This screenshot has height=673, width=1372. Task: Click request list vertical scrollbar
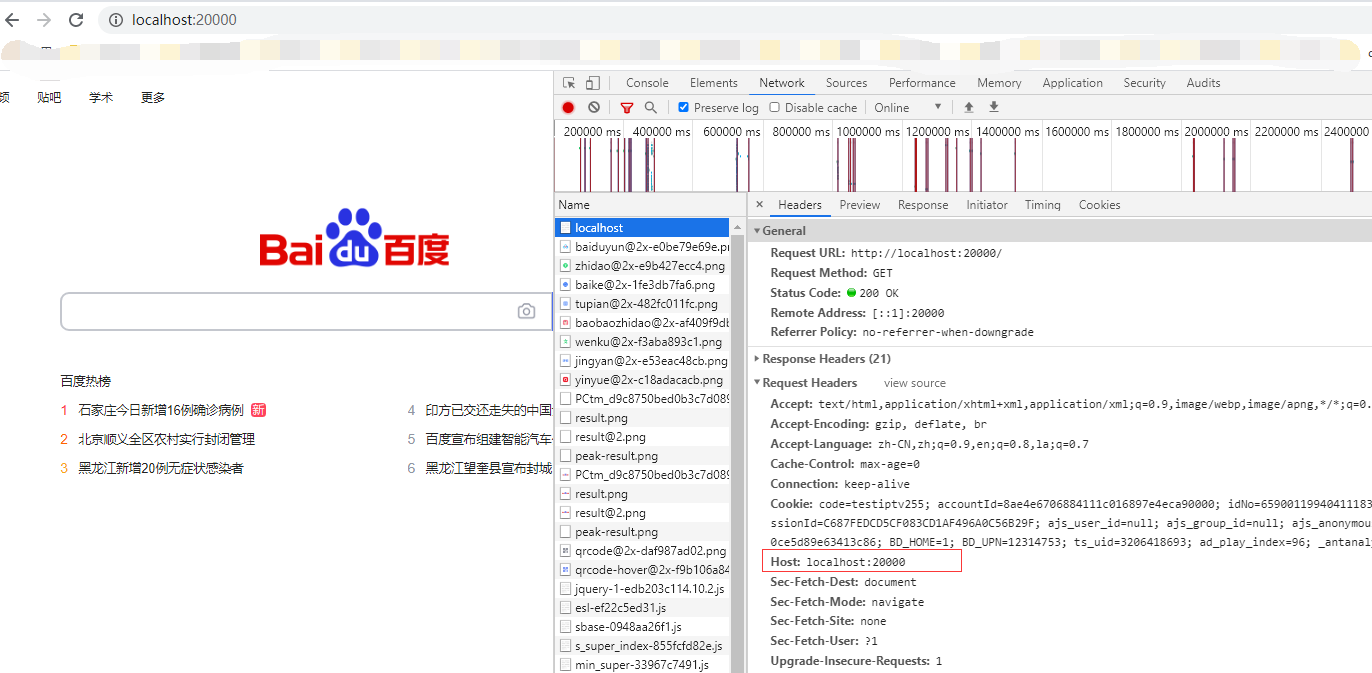tap(738, 445)
